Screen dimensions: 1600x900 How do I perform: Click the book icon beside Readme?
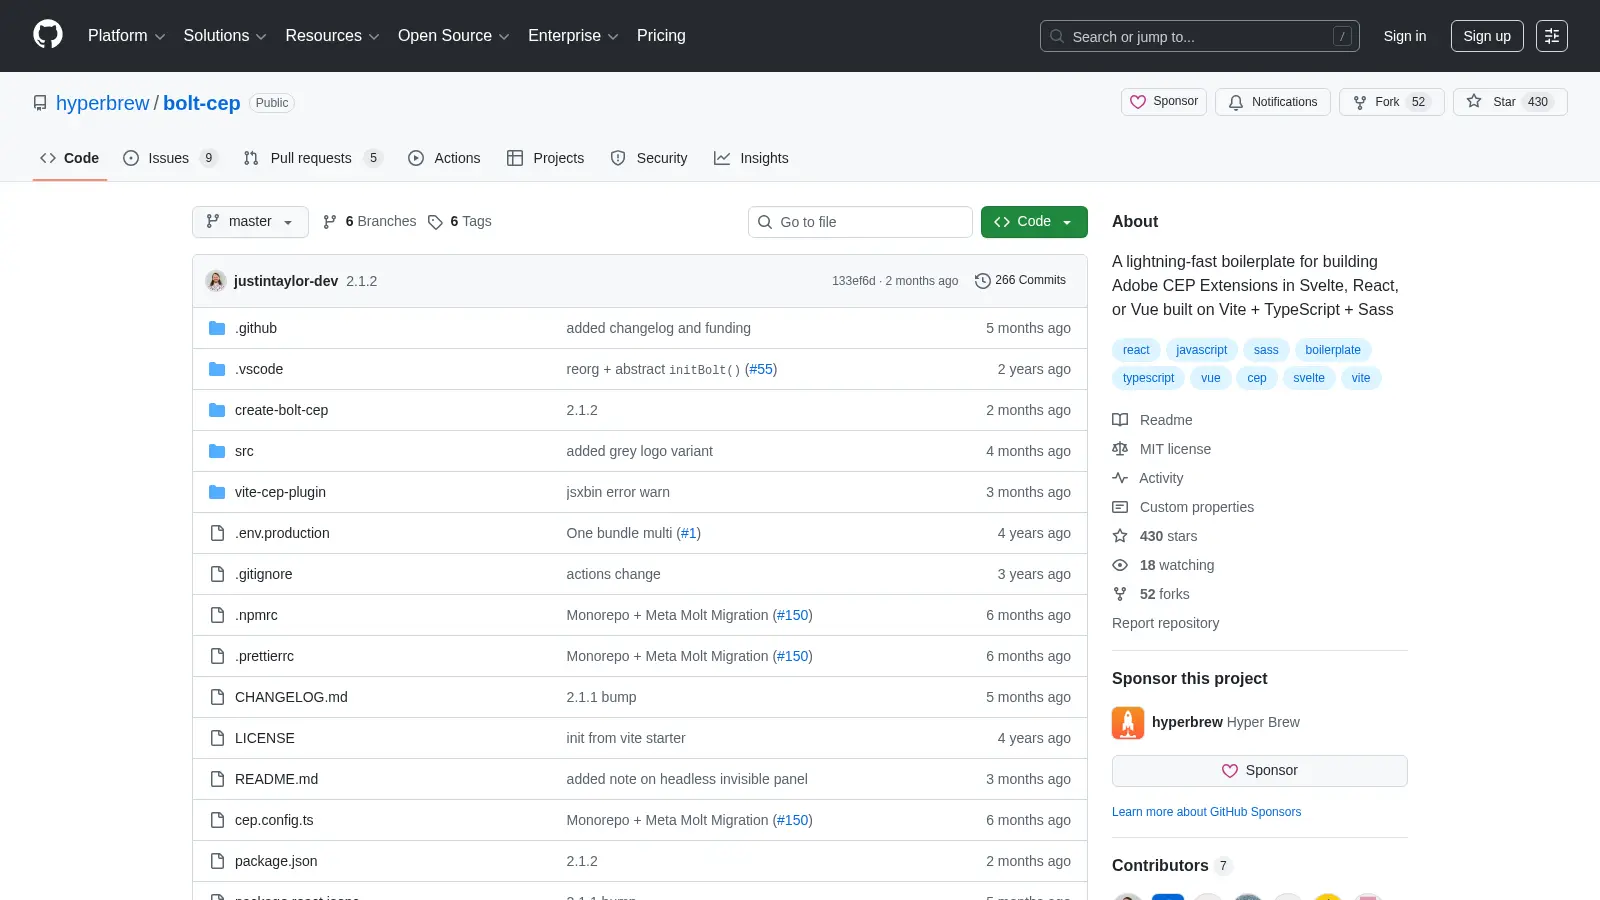[1120, 420]
